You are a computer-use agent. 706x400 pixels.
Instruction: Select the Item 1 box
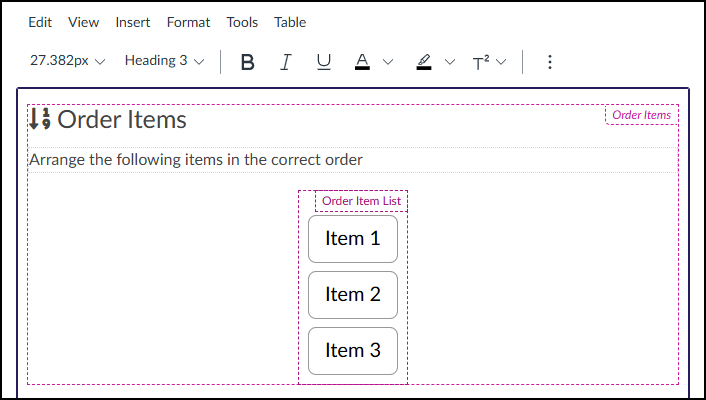tap(353, 239)
